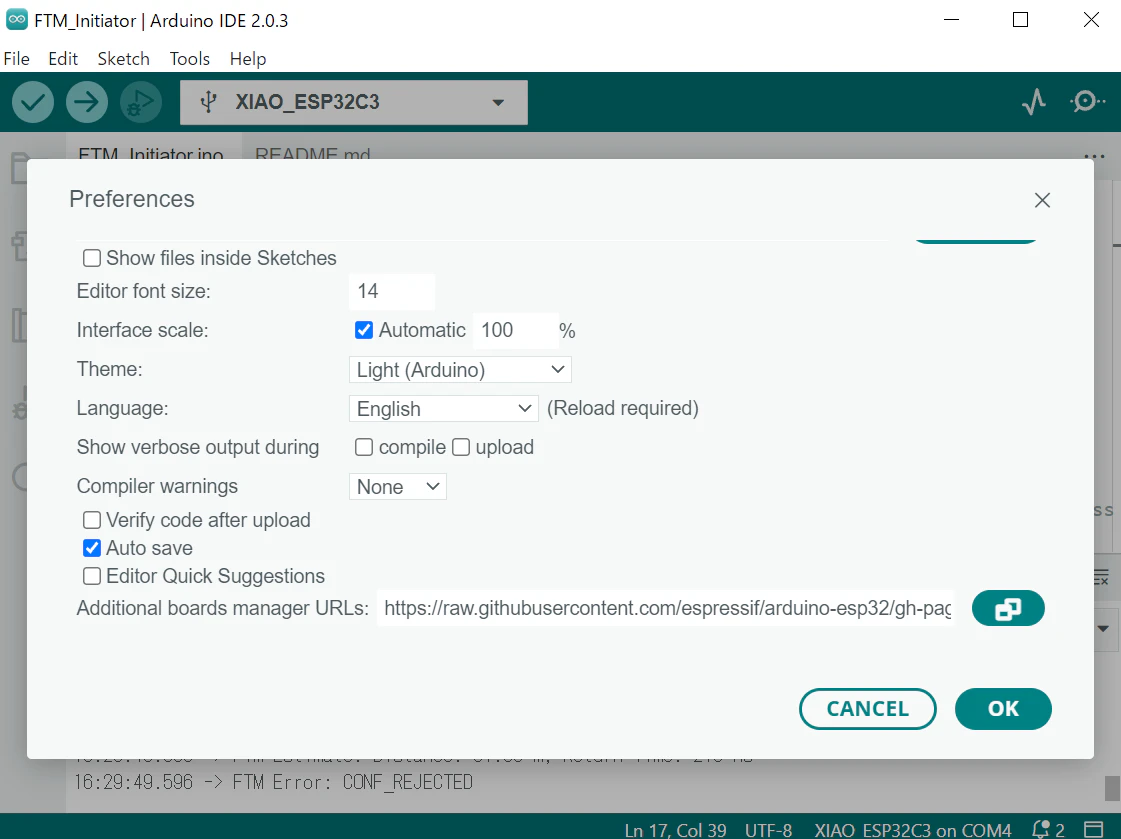Click the editor tab overflow ellipsis icon
The width and height of the screenshot is (1121, 839).
pyautogui.click(x=1094, y=155)
